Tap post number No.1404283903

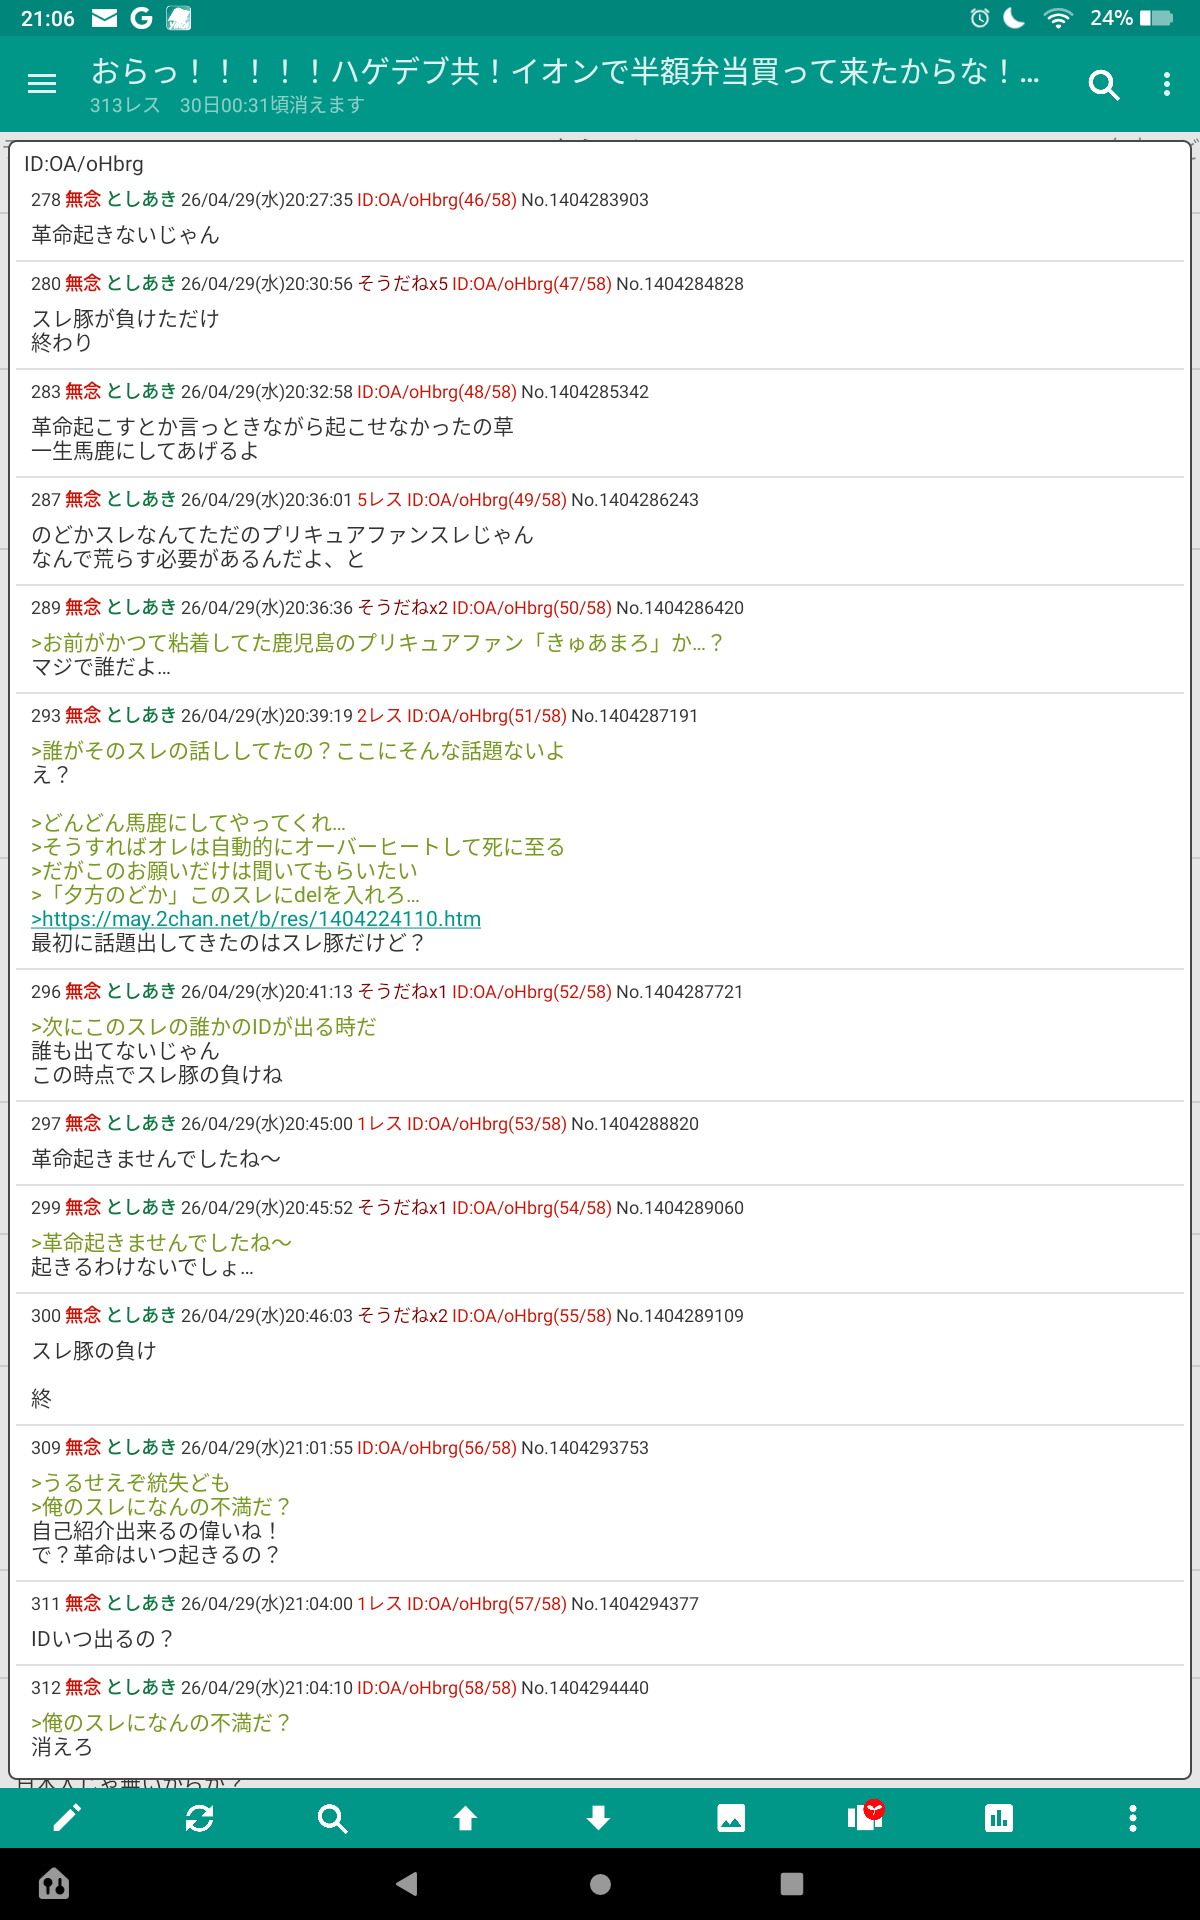584,200
